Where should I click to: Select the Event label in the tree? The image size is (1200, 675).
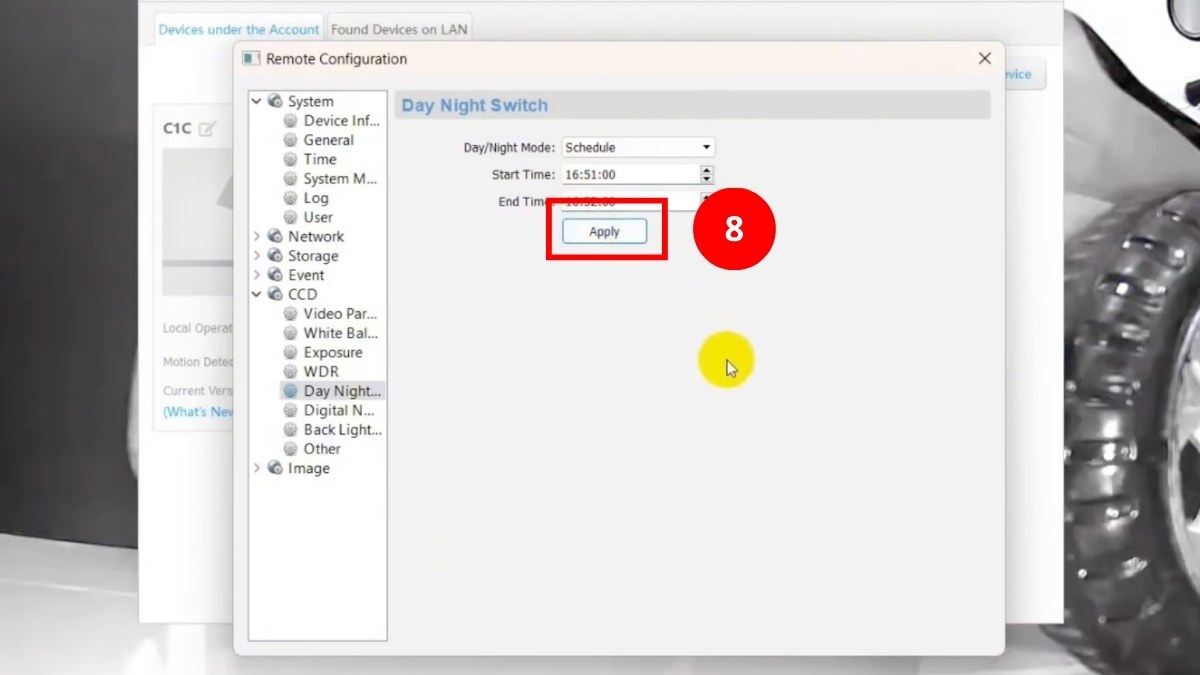coord(306,275)
